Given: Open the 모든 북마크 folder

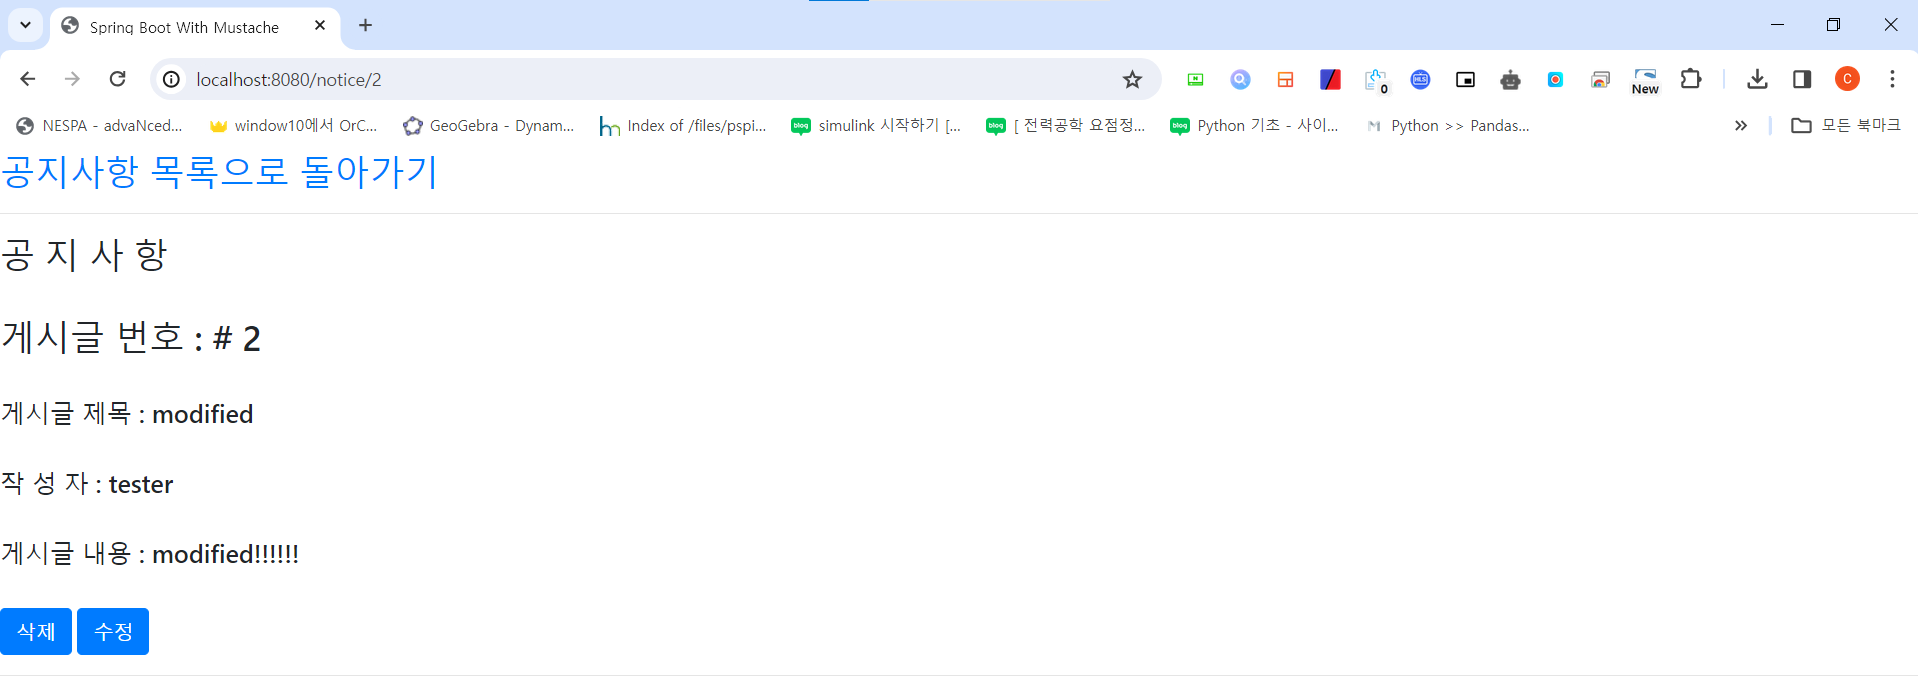Looking at the screenshot, I should [x=1846, y=125].
